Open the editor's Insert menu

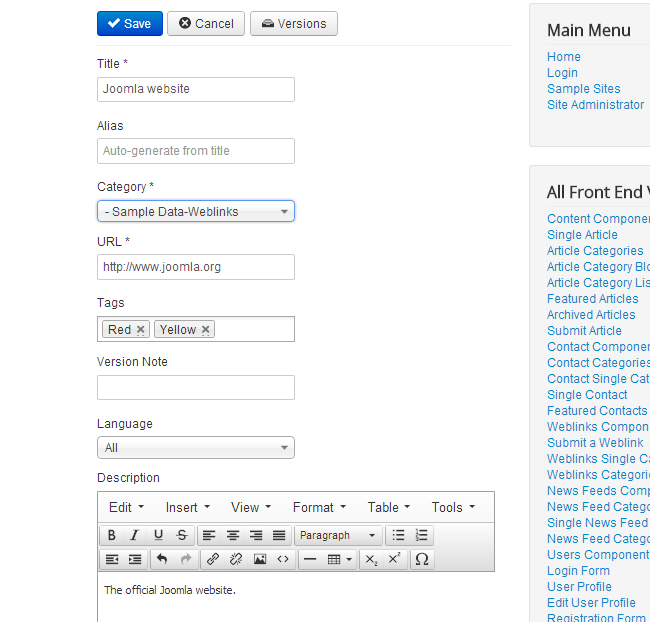188,507
